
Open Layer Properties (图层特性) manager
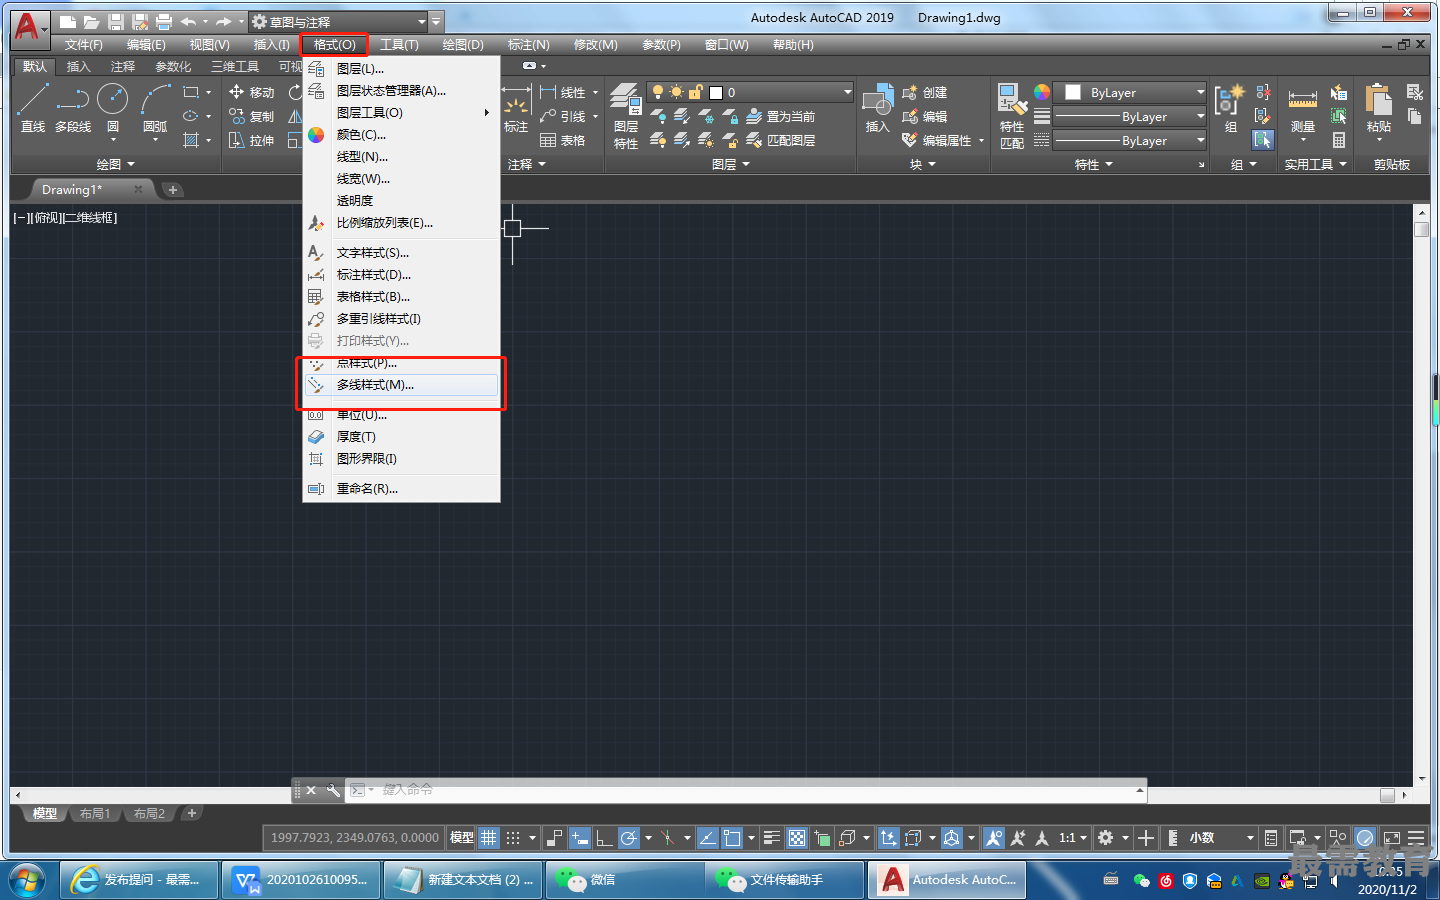626,116
